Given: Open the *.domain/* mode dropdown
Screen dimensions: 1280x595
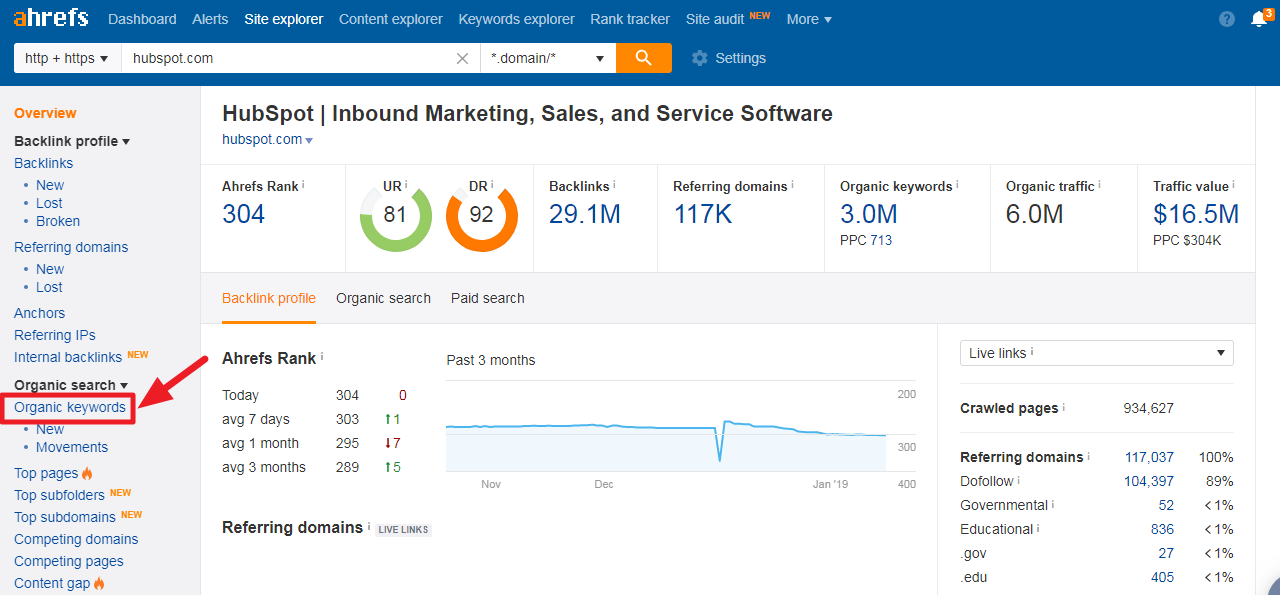Looking at the screenshot, I should click(x=548, y=58).
